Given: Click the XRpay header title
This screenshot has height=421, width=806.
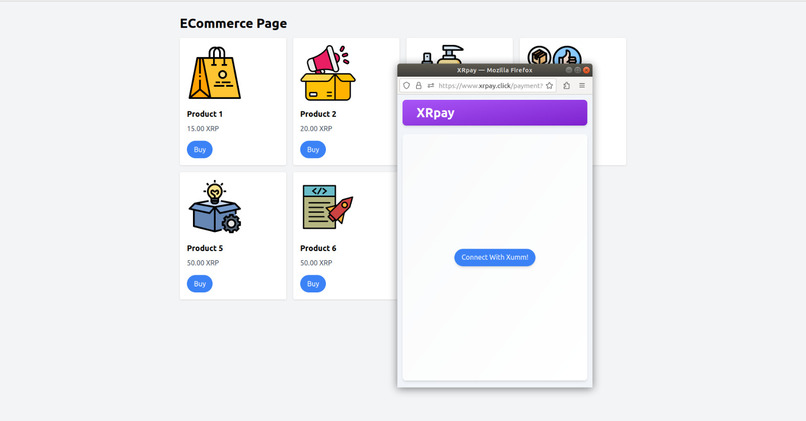Looking at the screenshot, I should [x=435, y=113].
